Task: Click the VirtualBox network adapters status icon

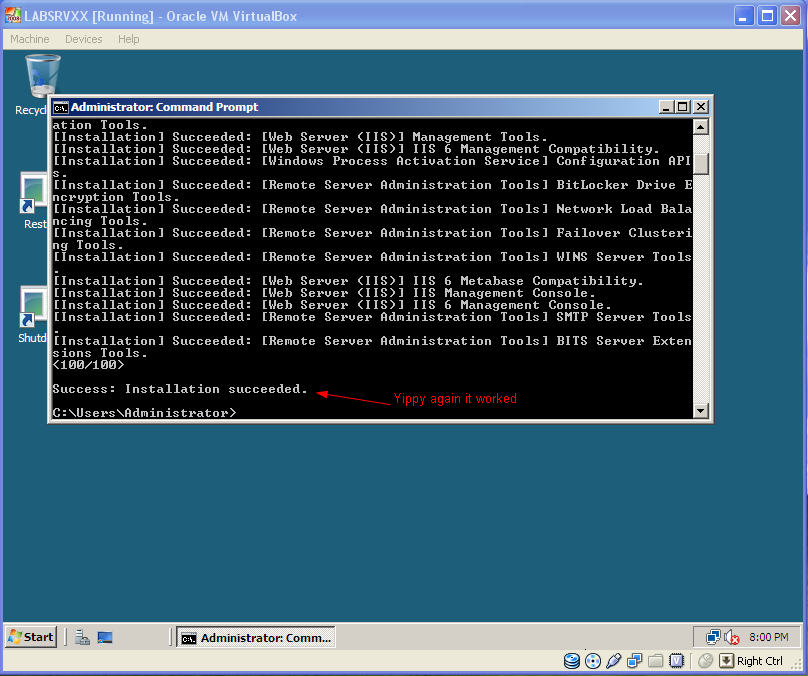Action: point(634,661)
